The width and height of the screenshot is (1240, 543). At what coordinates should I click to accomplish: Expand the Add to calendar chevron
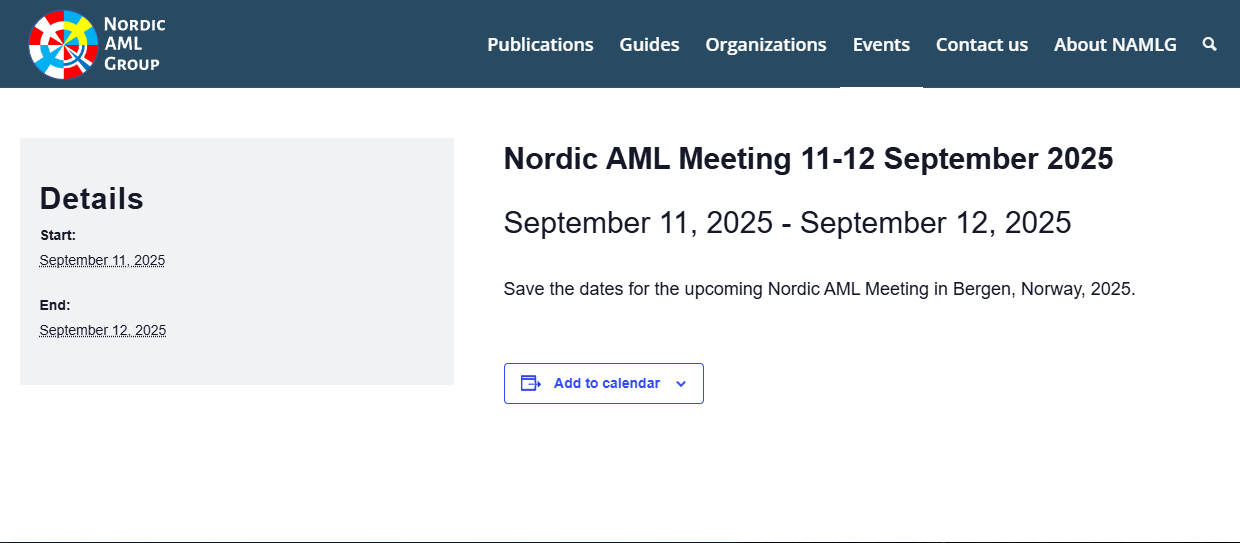681,384
